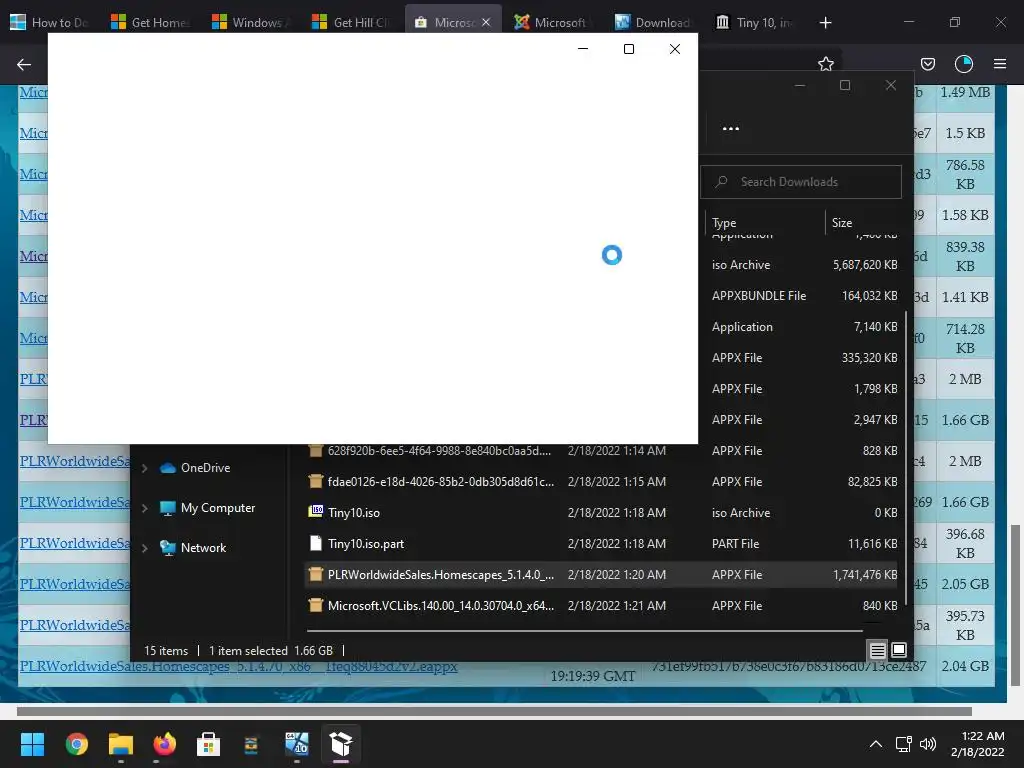
Task: Show hidden system tray icons
Action: pos(876,744)
